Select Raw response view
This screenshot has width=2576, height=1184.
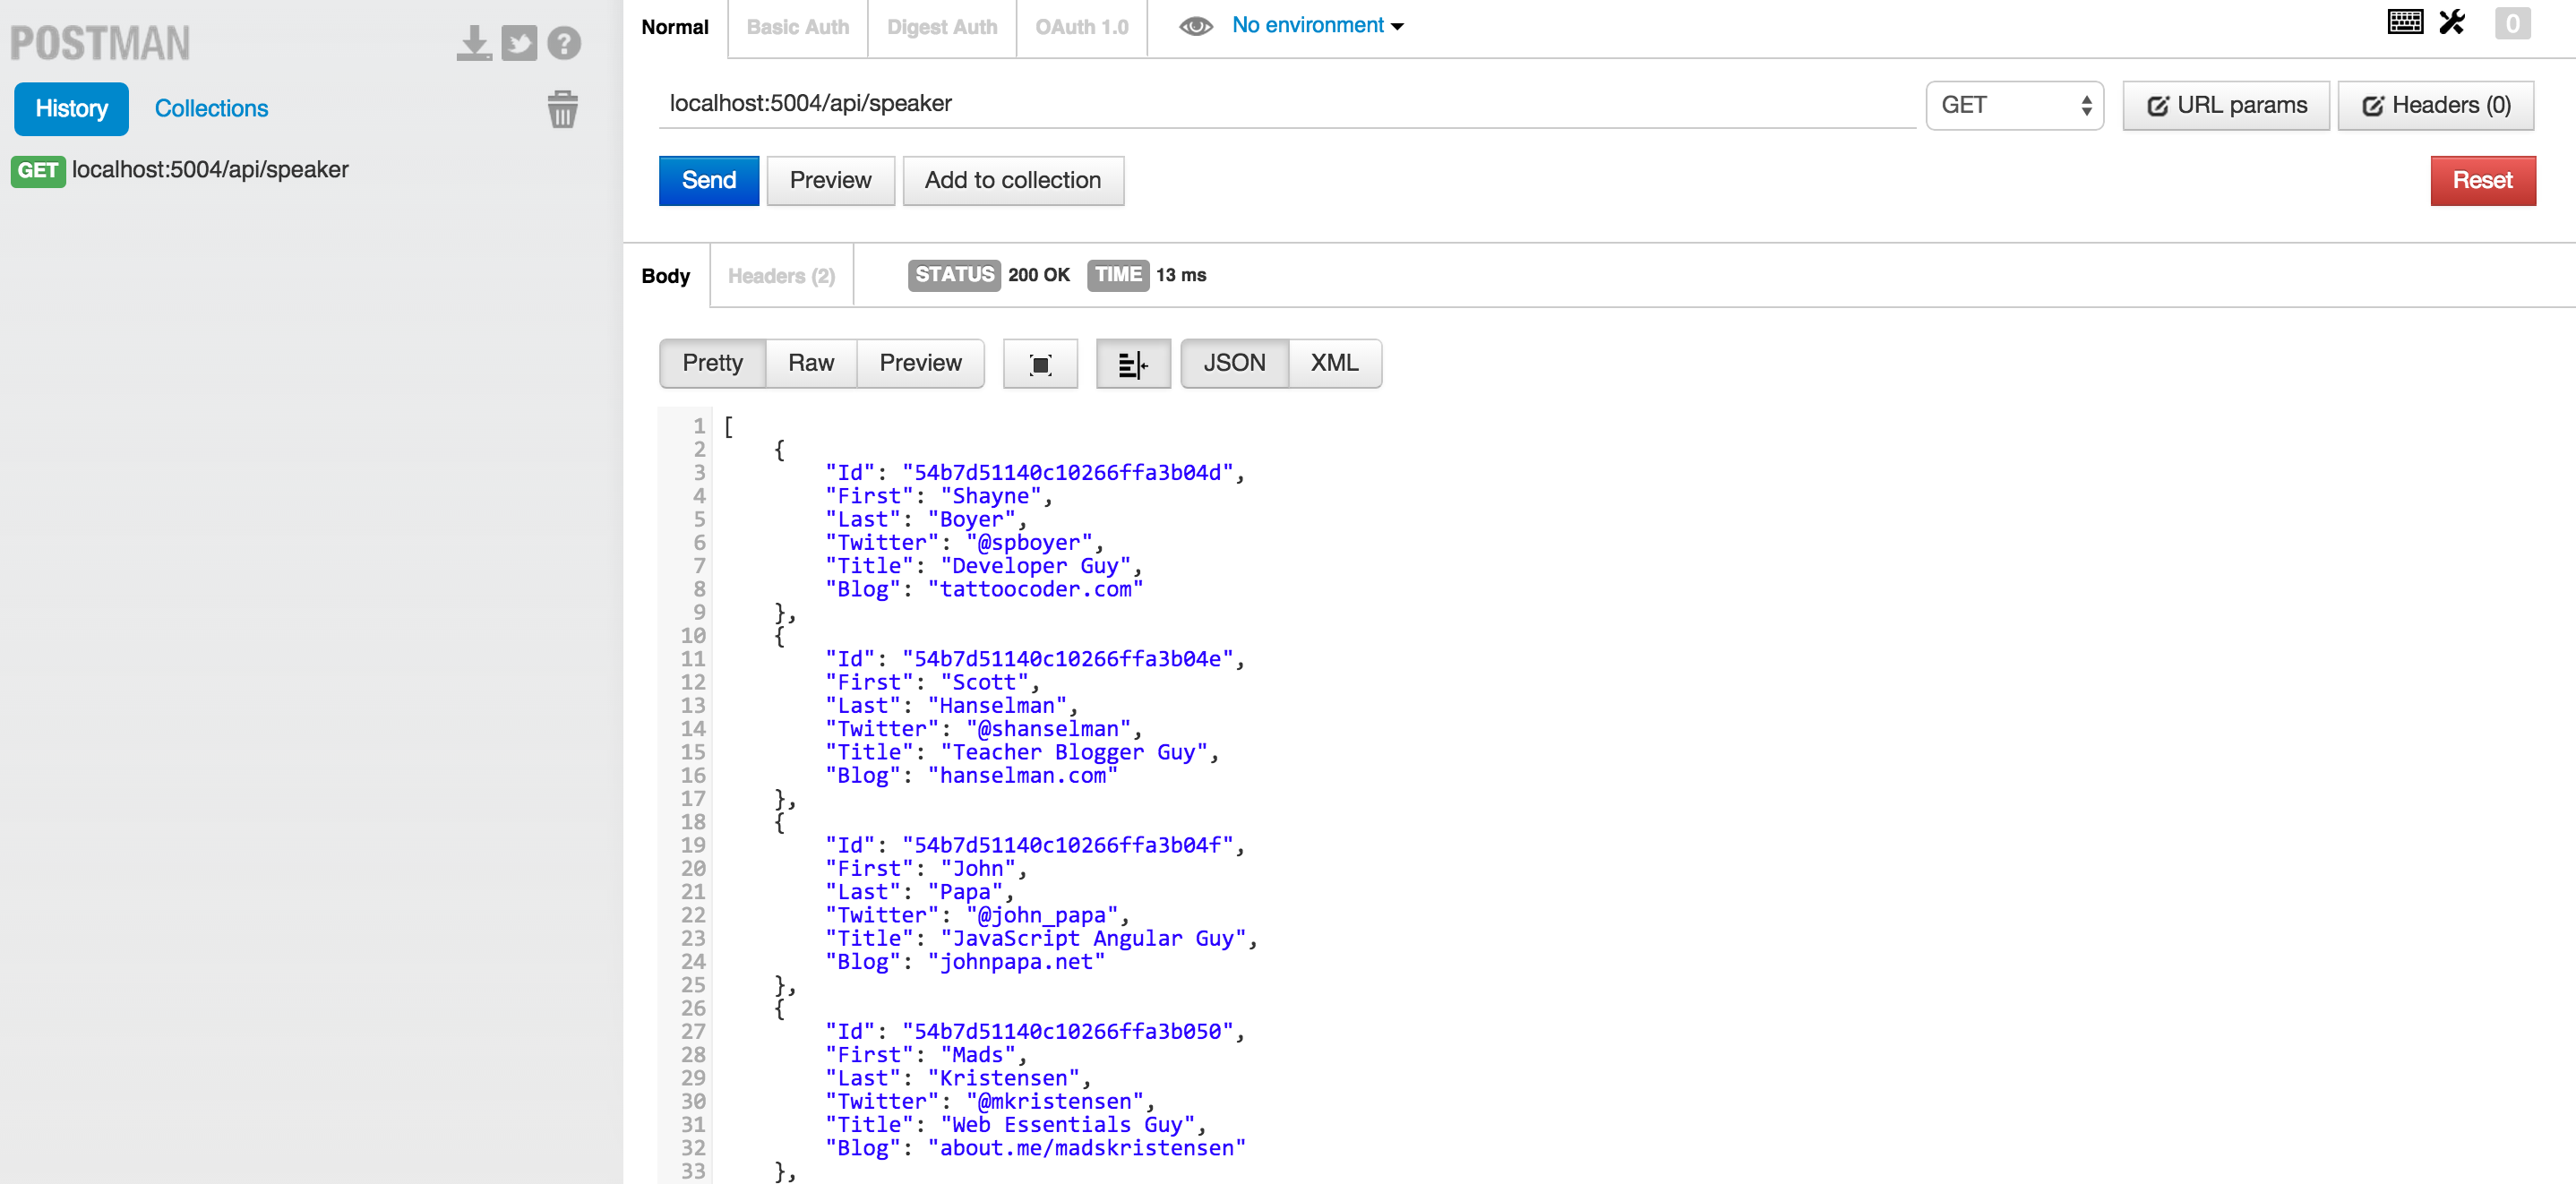pos(811,363)
